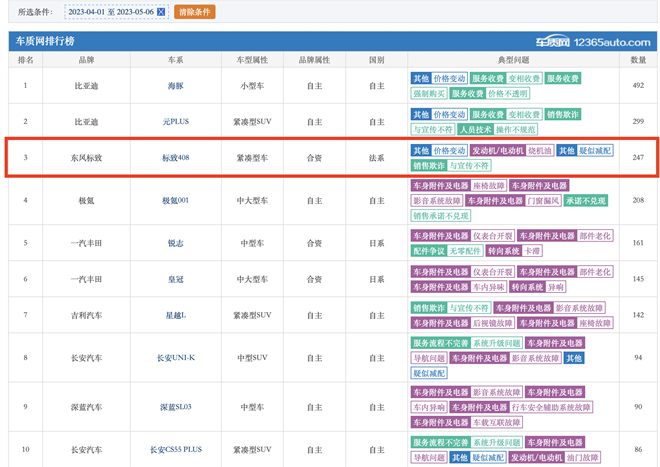Open the 标致408 car series link
The image size is (660, 467).
pyautogui.click(x=176, y=158)
